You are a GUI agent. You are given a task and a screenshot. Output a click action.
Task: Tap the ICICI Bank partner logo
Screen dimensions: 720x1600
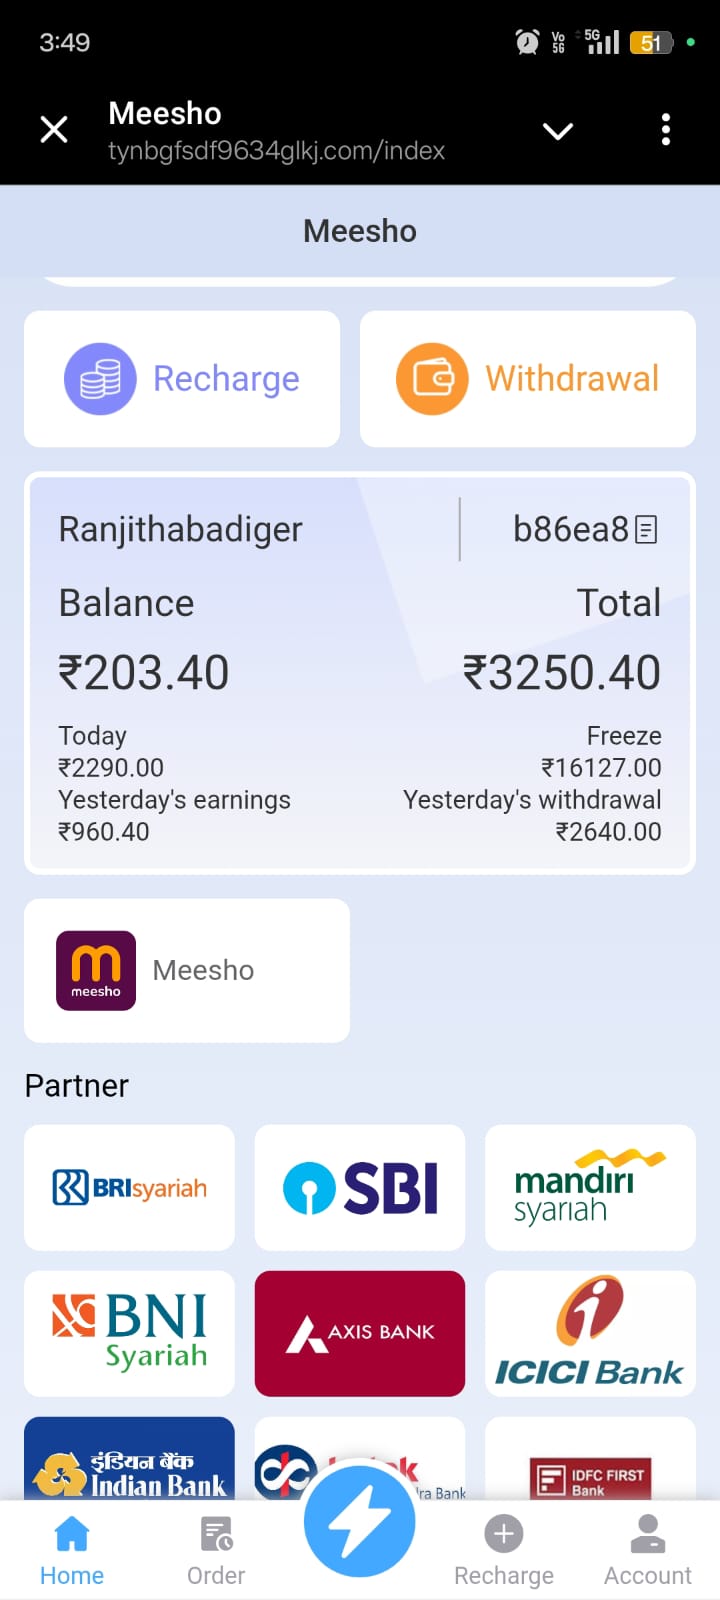[x=590, y=1333]
